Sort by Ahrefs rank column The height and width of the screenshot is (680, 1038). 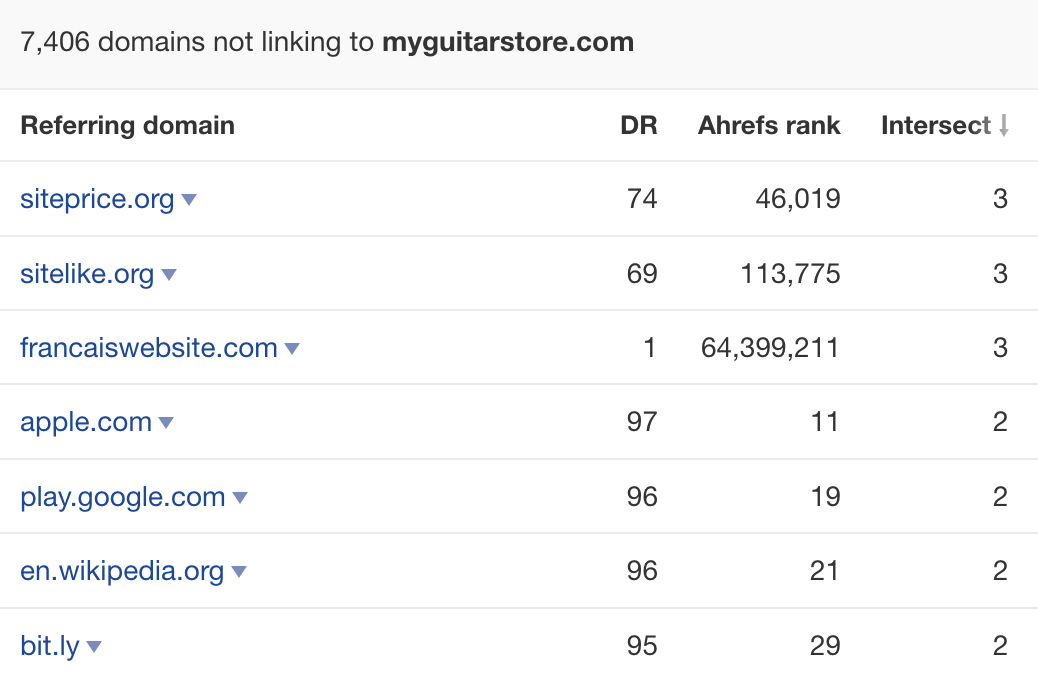pyautogui.click(x=769, y=125)
